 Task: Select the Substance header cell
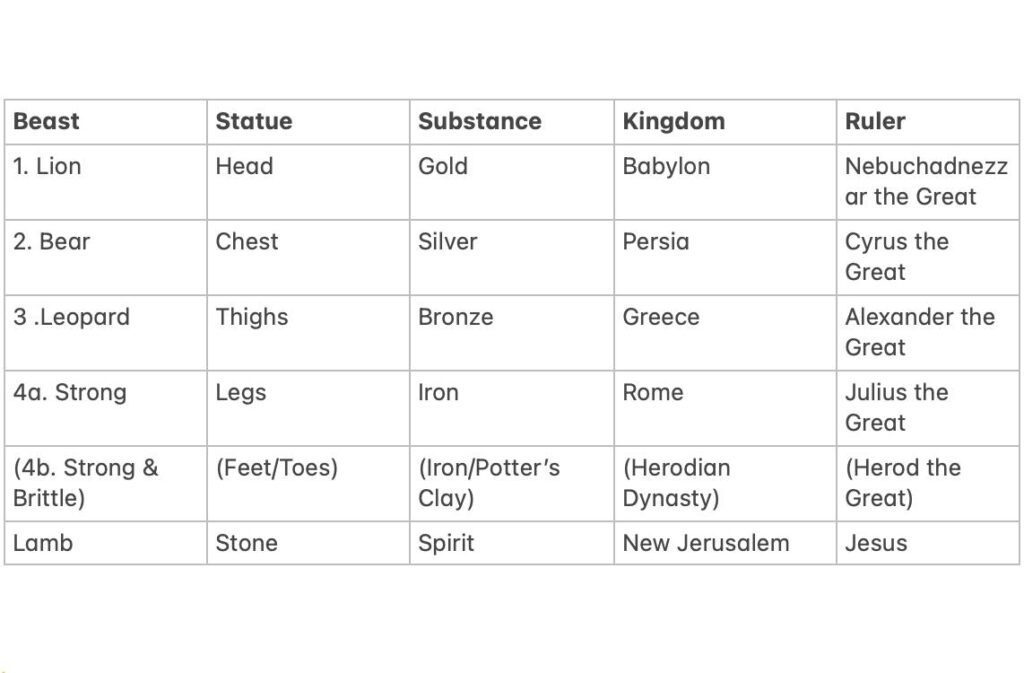point(479,122)
